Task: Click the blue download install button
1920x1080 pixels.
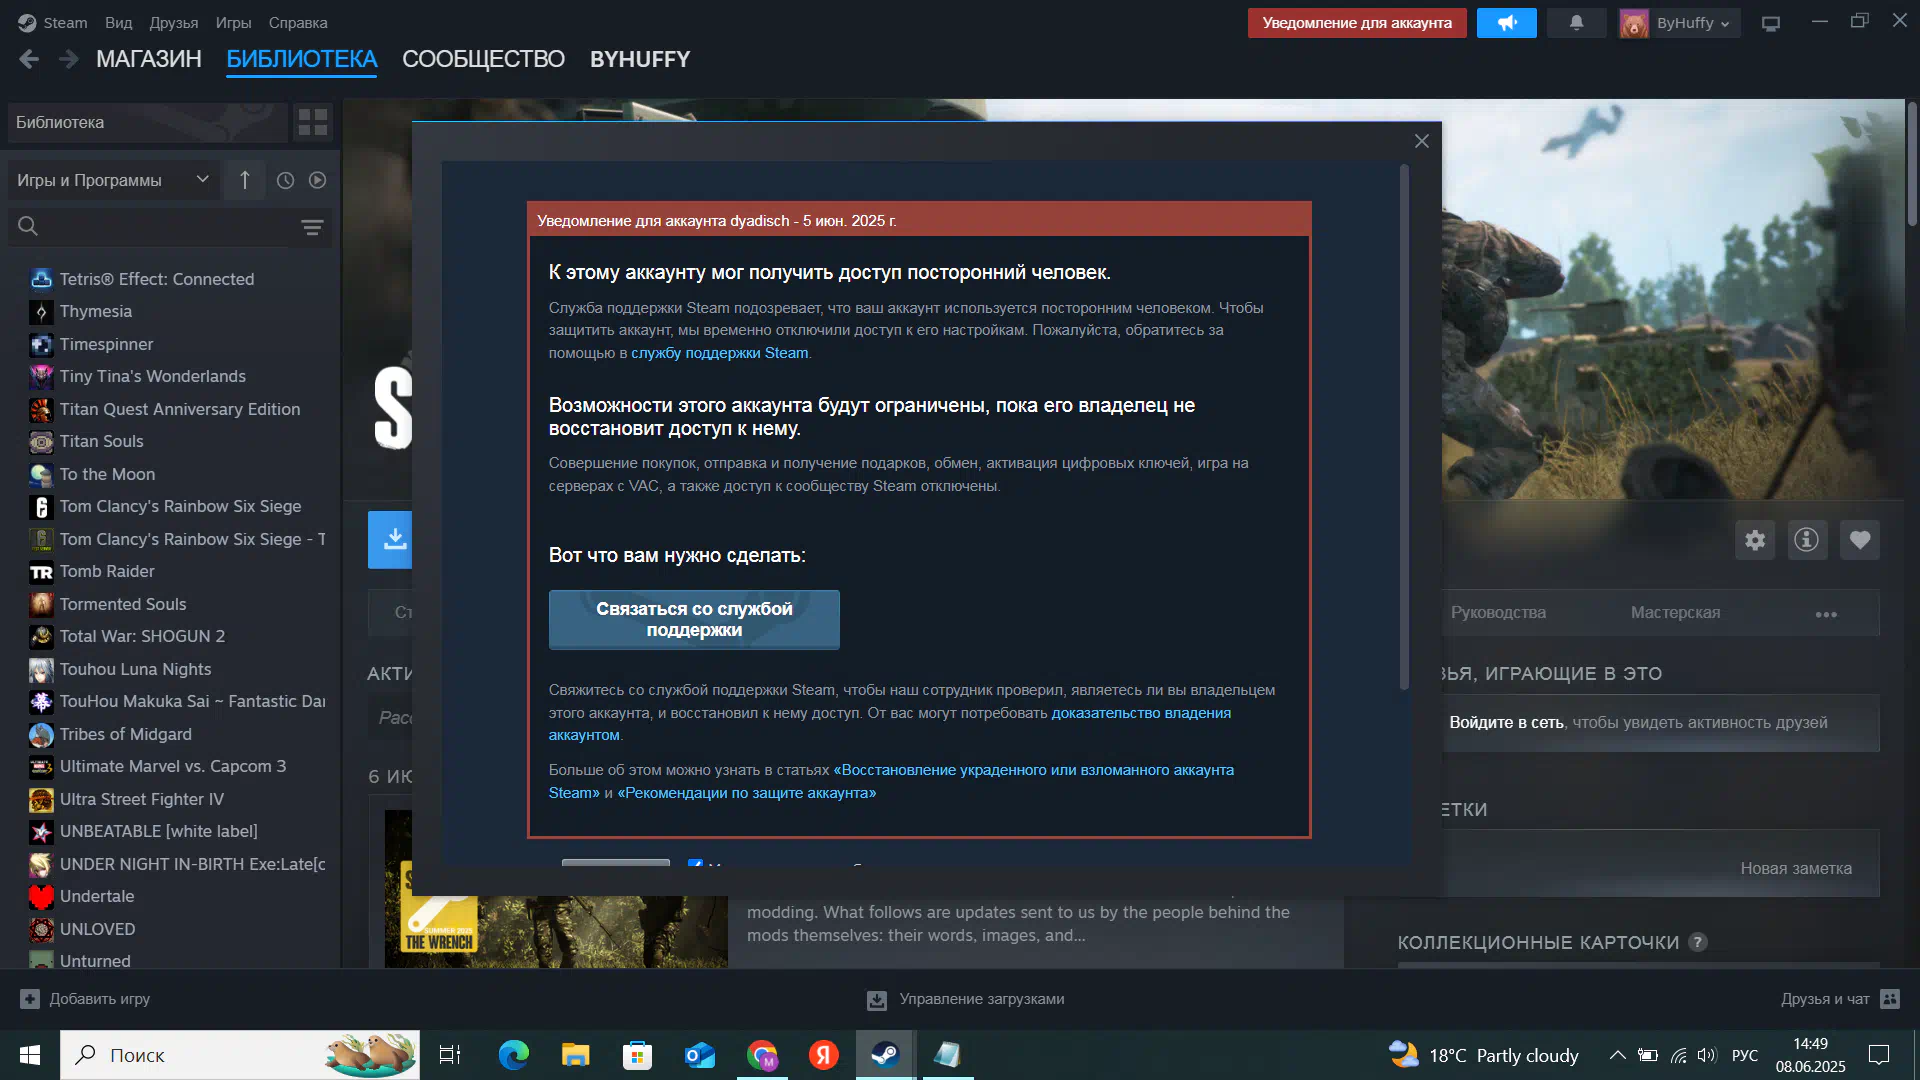Action: [x=391, y=540]
